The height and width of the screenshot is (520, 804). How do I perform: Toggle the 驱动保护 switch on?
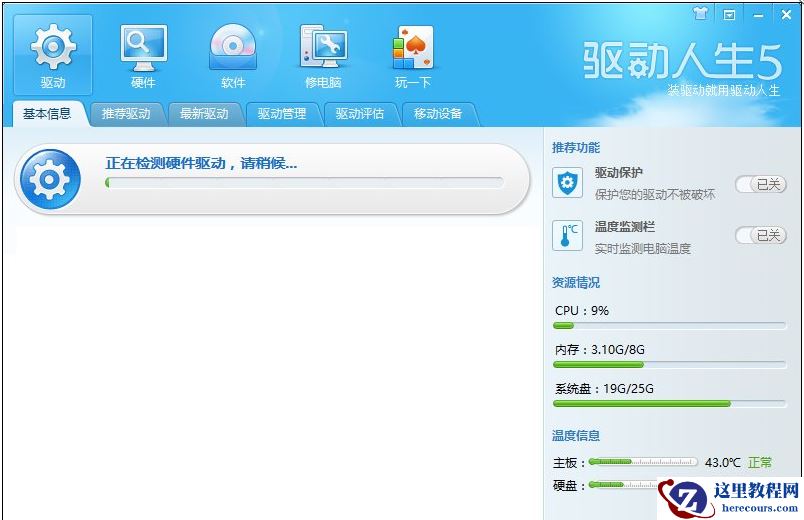point(761,184)
